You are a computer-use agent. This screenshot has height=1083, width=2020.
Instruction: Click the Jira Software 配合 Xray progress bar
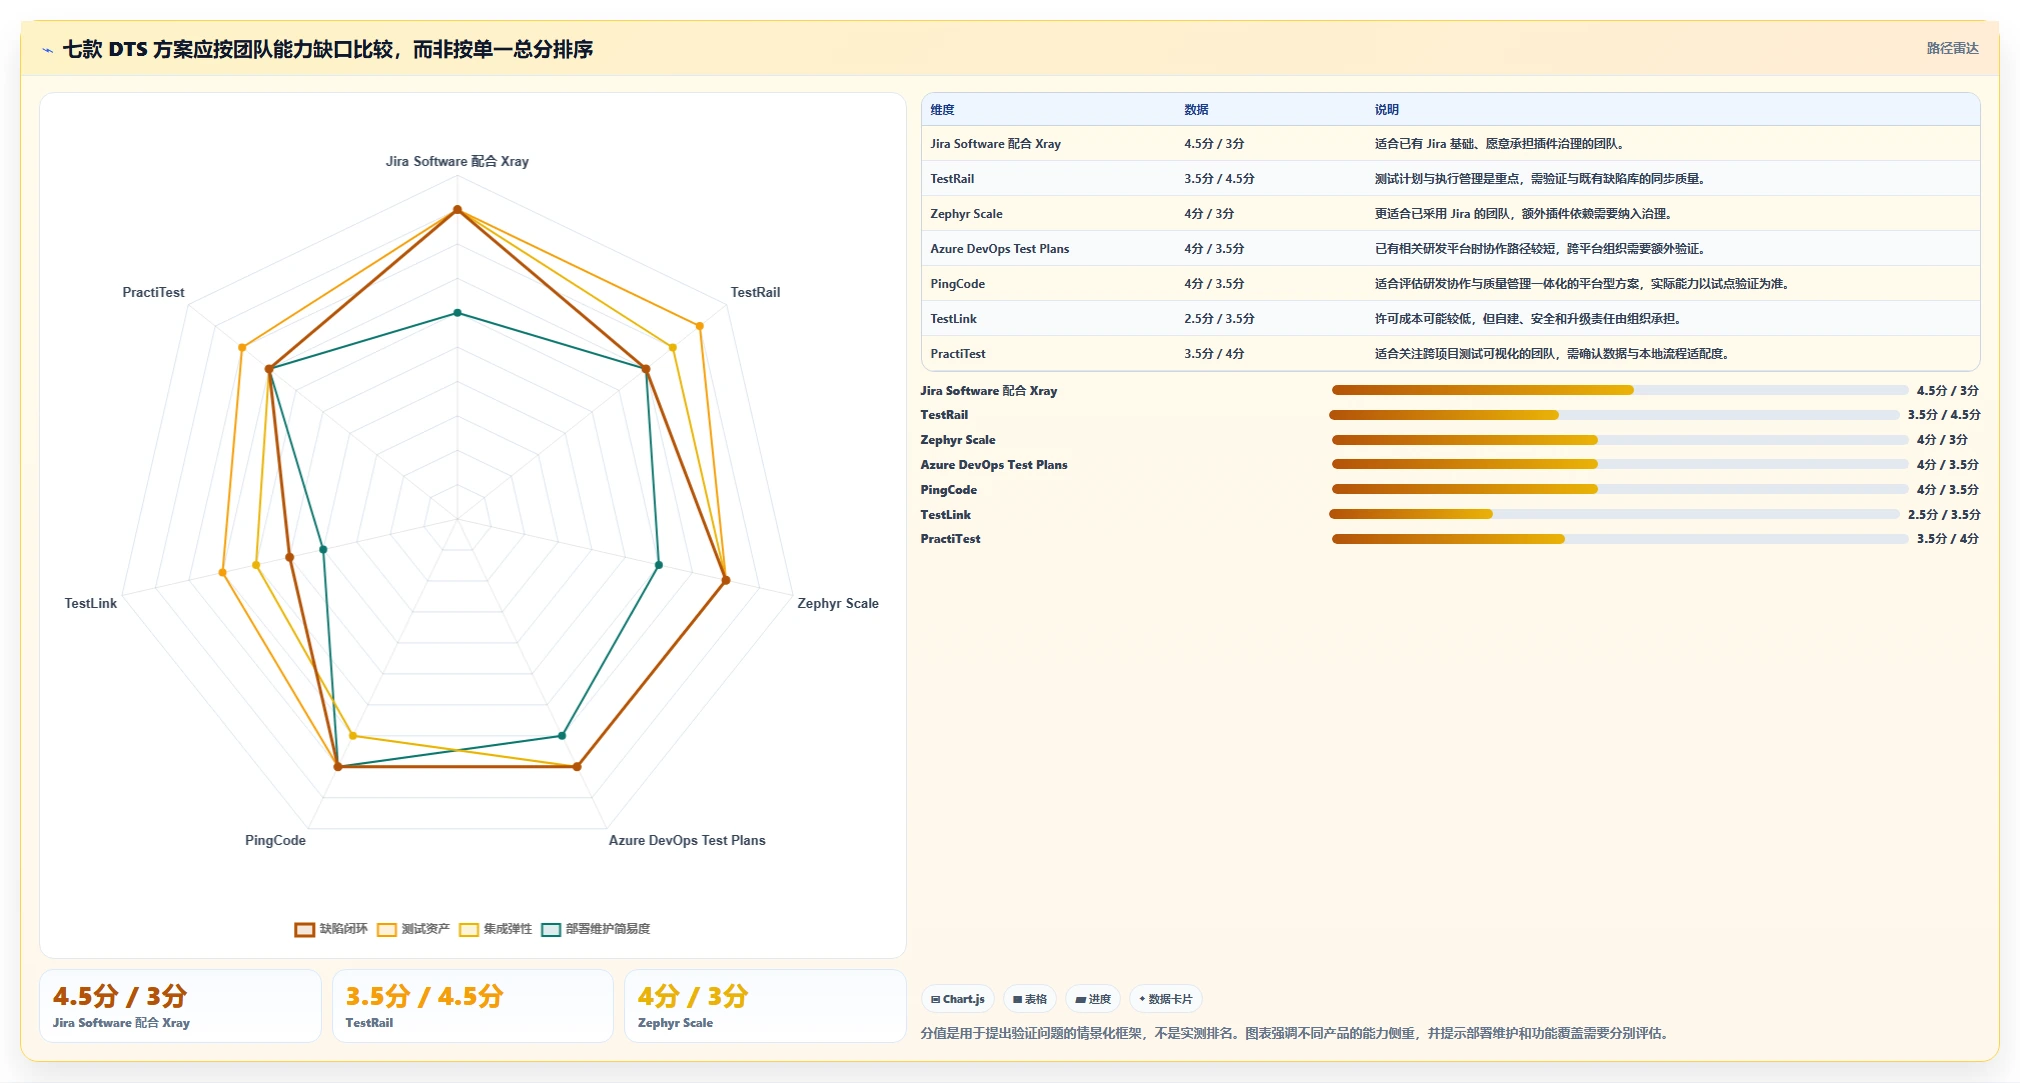coord(1619,390)
